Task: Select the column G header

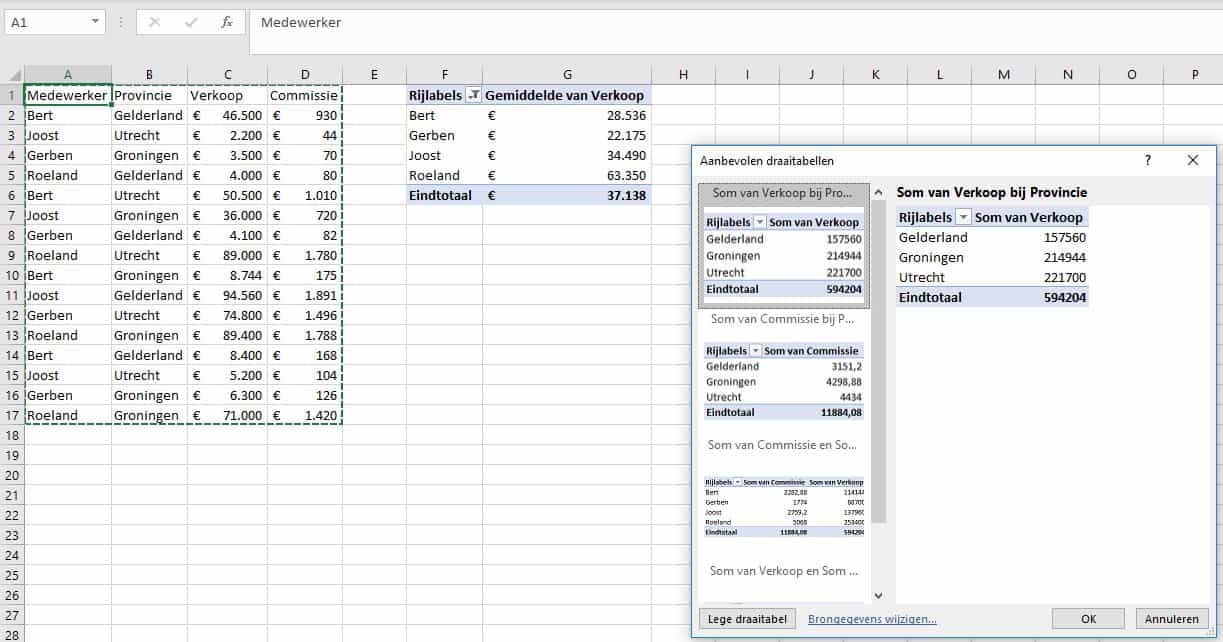Action: point(567,75)
